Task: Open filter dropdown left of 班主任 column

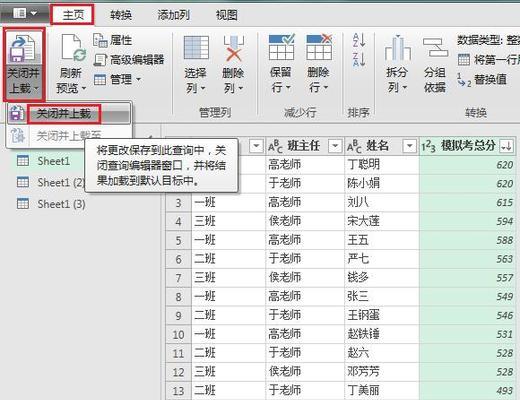Action: pos(256,146)
